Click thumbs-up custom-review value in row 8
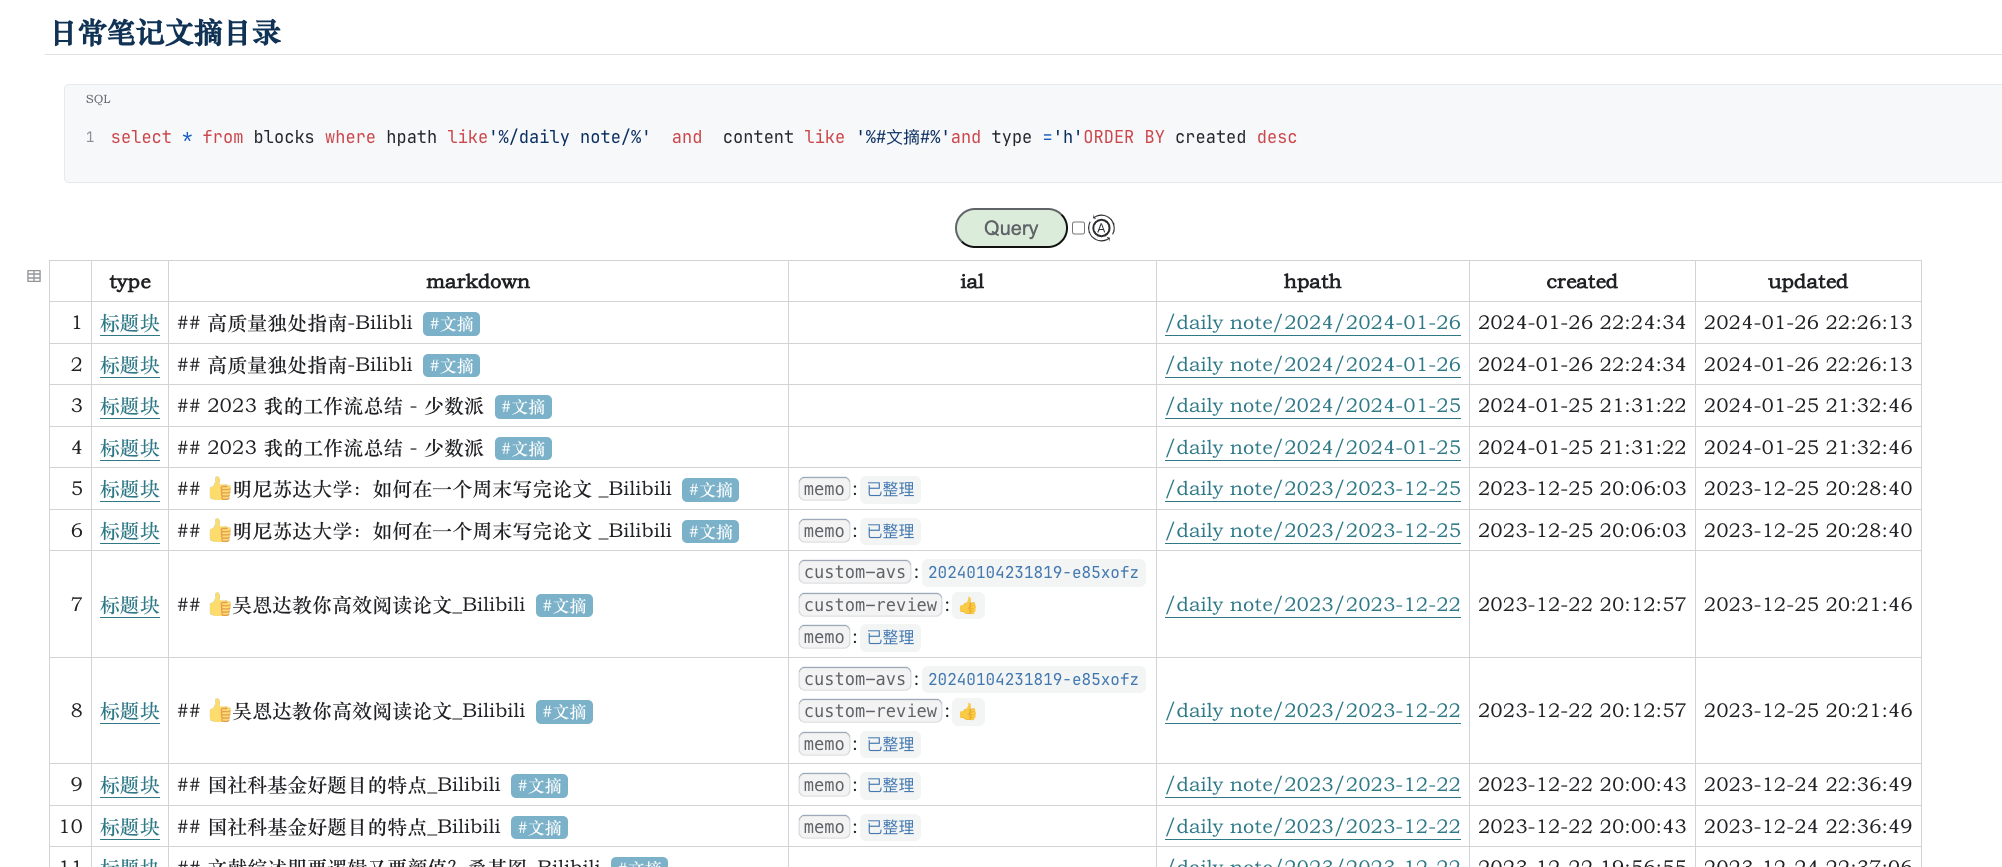This screenshot has height=867, width=2002. 967,712
